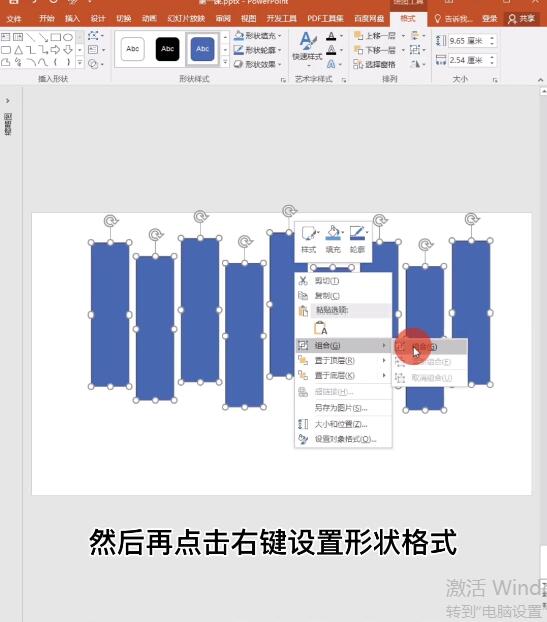
Task: Switch to PDF工具集 tab
Action: click(x=325, y=18)
